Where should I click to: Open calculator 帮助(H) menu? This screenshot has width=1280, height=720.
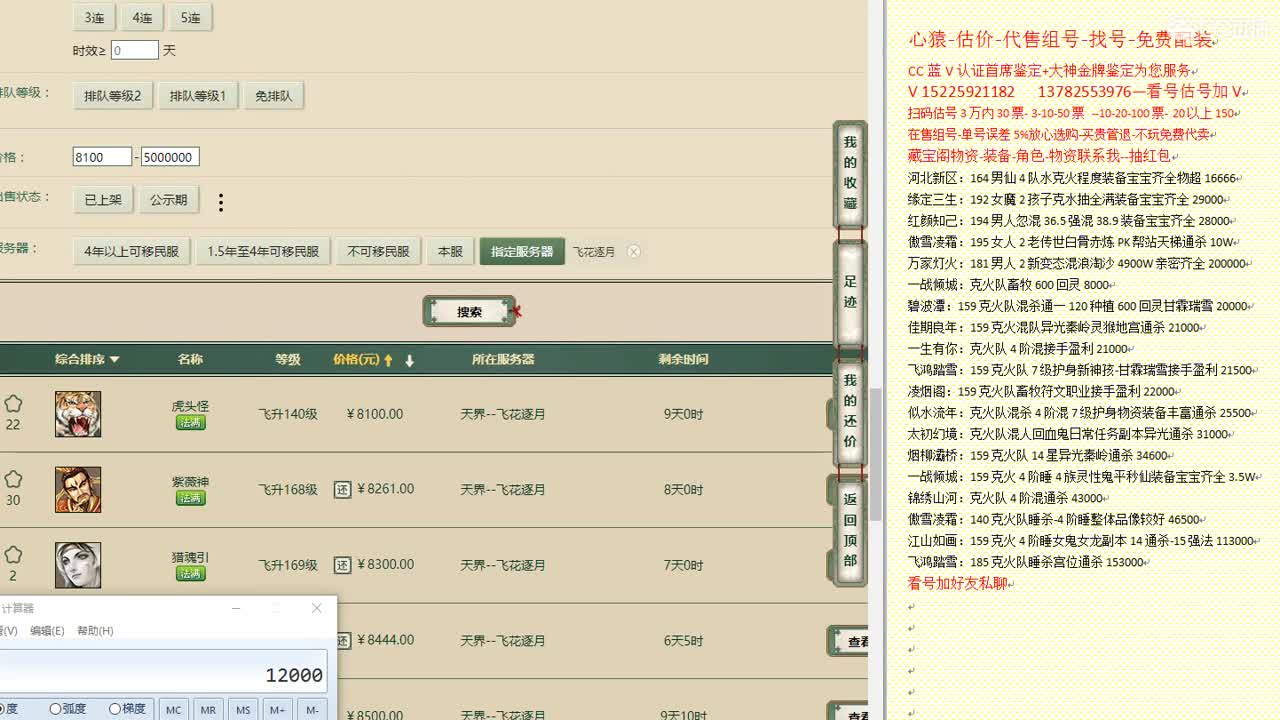click(95, 631)
